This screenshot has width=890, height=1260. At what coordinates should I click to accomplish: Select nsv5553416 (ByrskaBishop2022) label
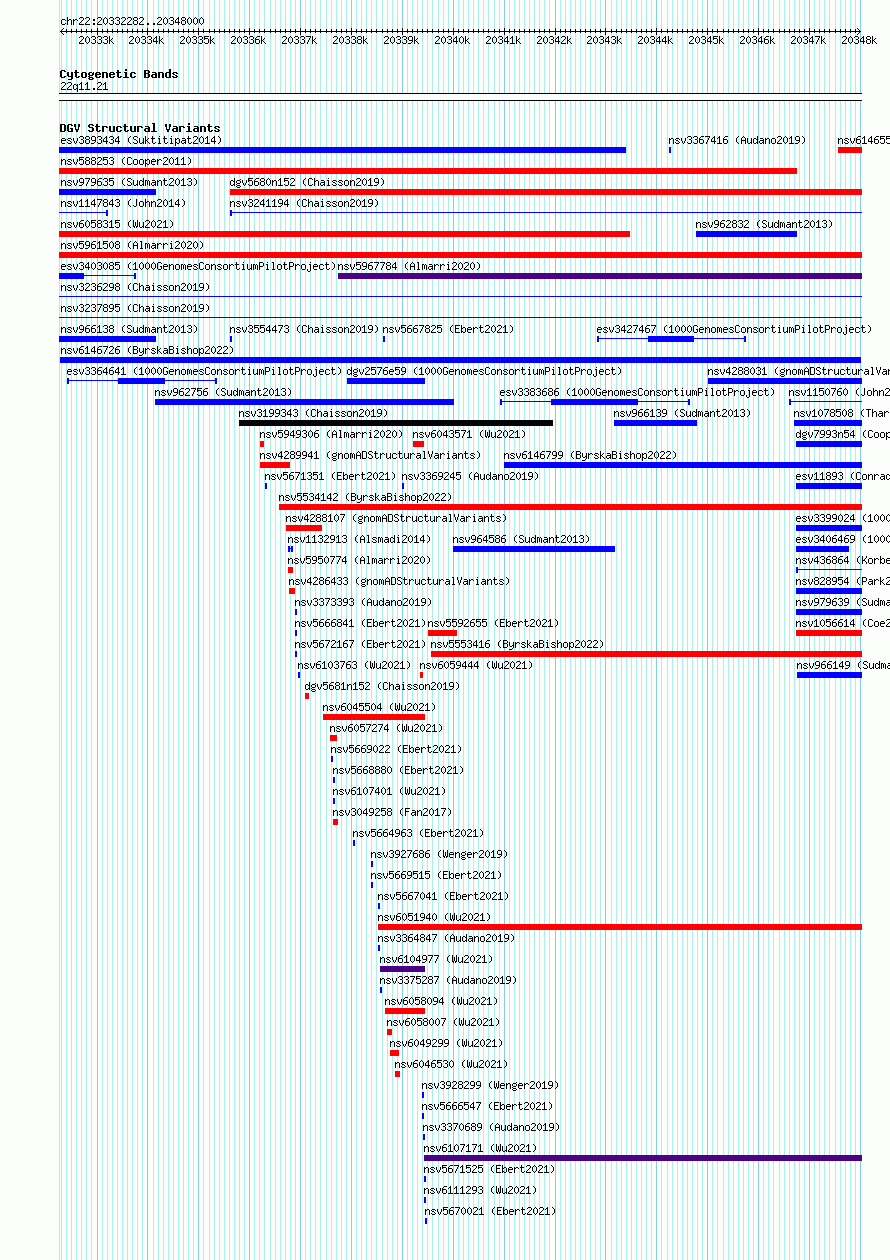(x=517, y=645)
